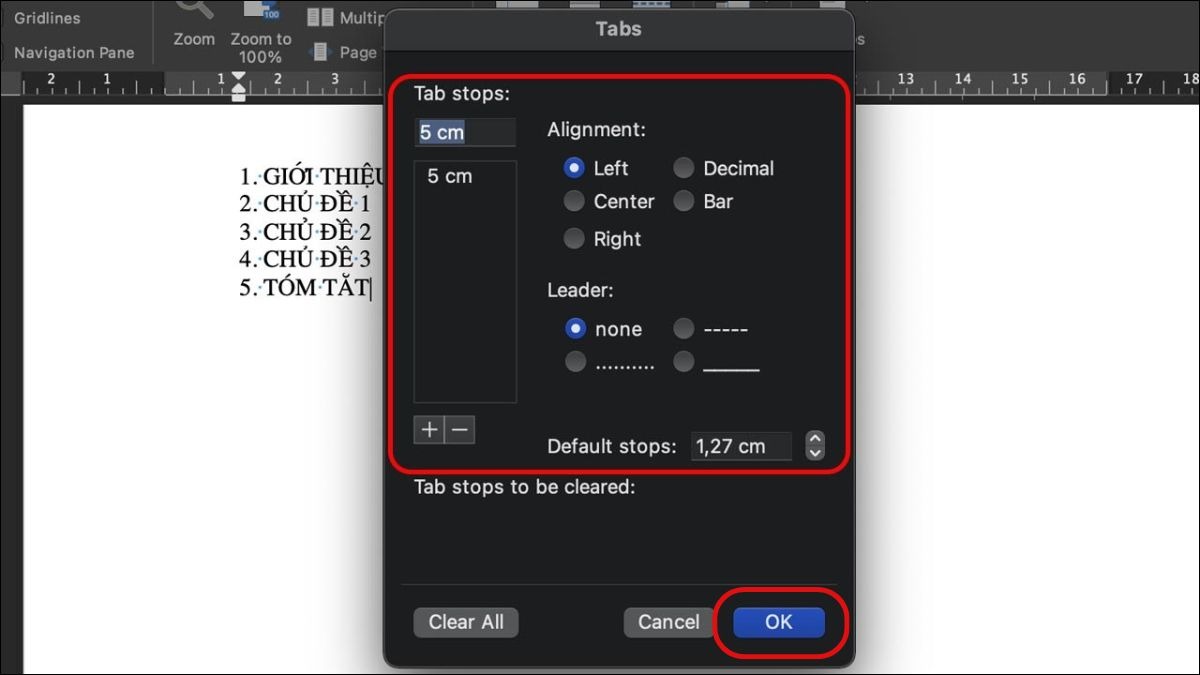Click the Tab stops position input field
Image resolution: width=1200 pixels, height=675 pixels.
pyautogui.click(x=465, y=133)
